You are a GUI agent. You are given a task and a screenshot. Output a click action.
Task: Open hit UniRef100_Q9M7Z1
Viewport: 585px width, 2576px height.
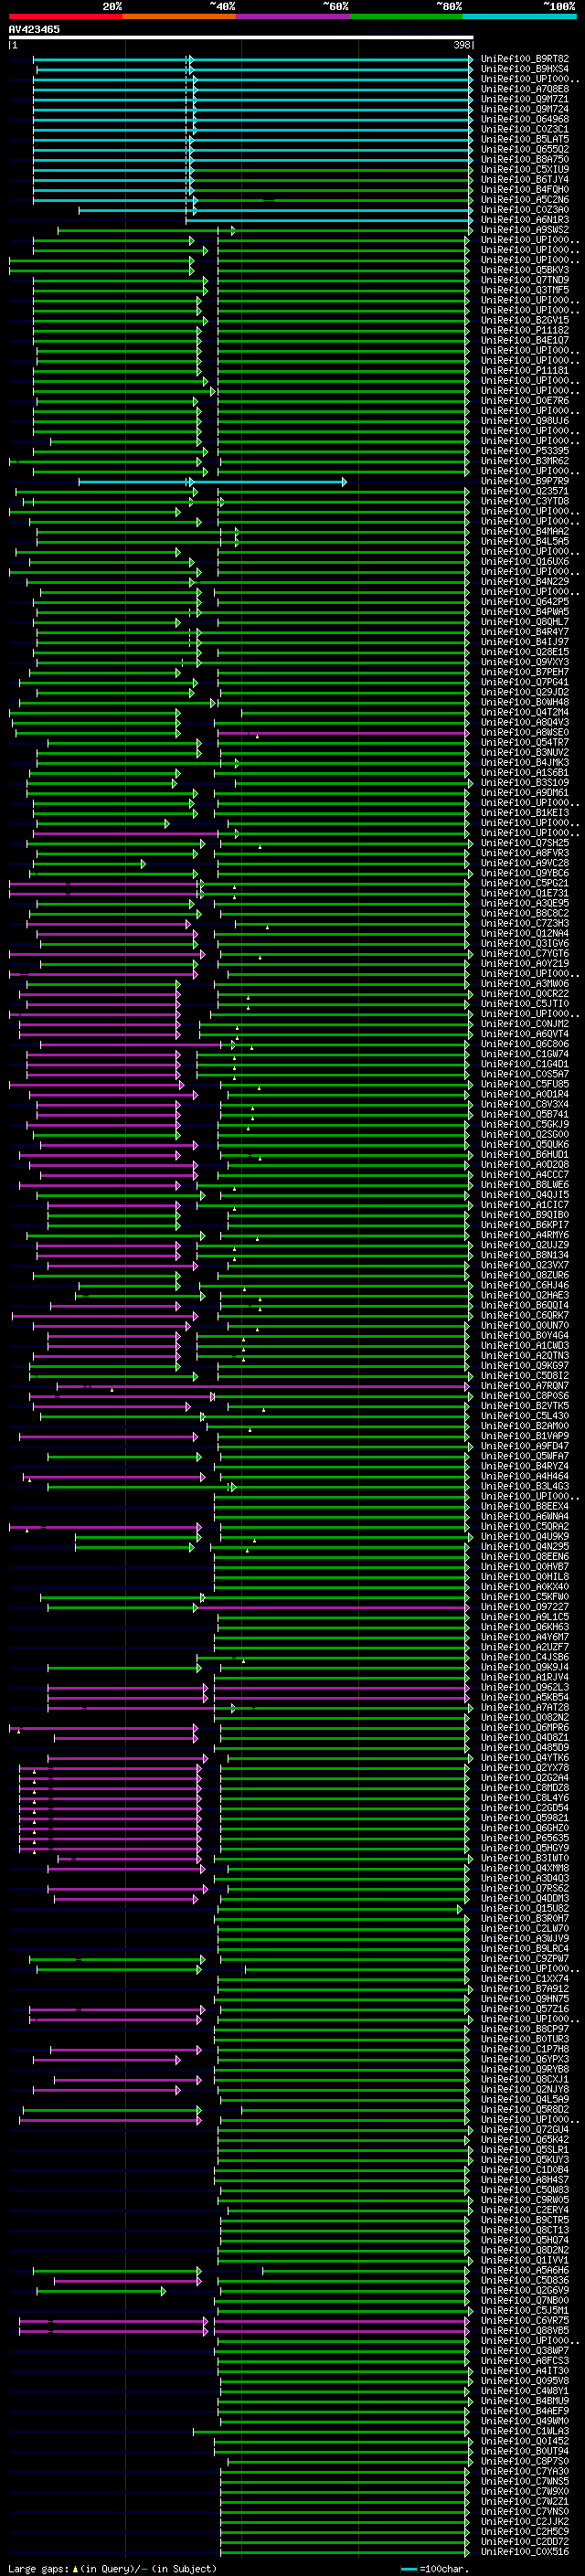tap(525, 99)
